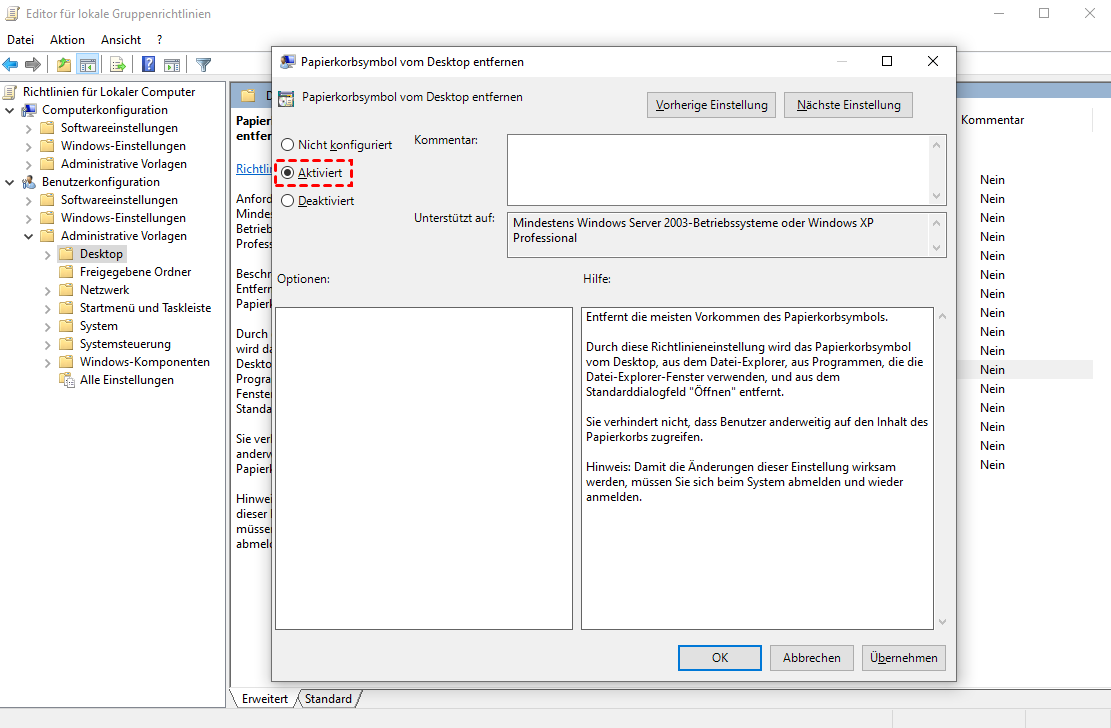This screenshot has height=728, width=1111.
Task: Select the 'Nicht konfiguriert' radio button
Action: (x=288, y=145)
